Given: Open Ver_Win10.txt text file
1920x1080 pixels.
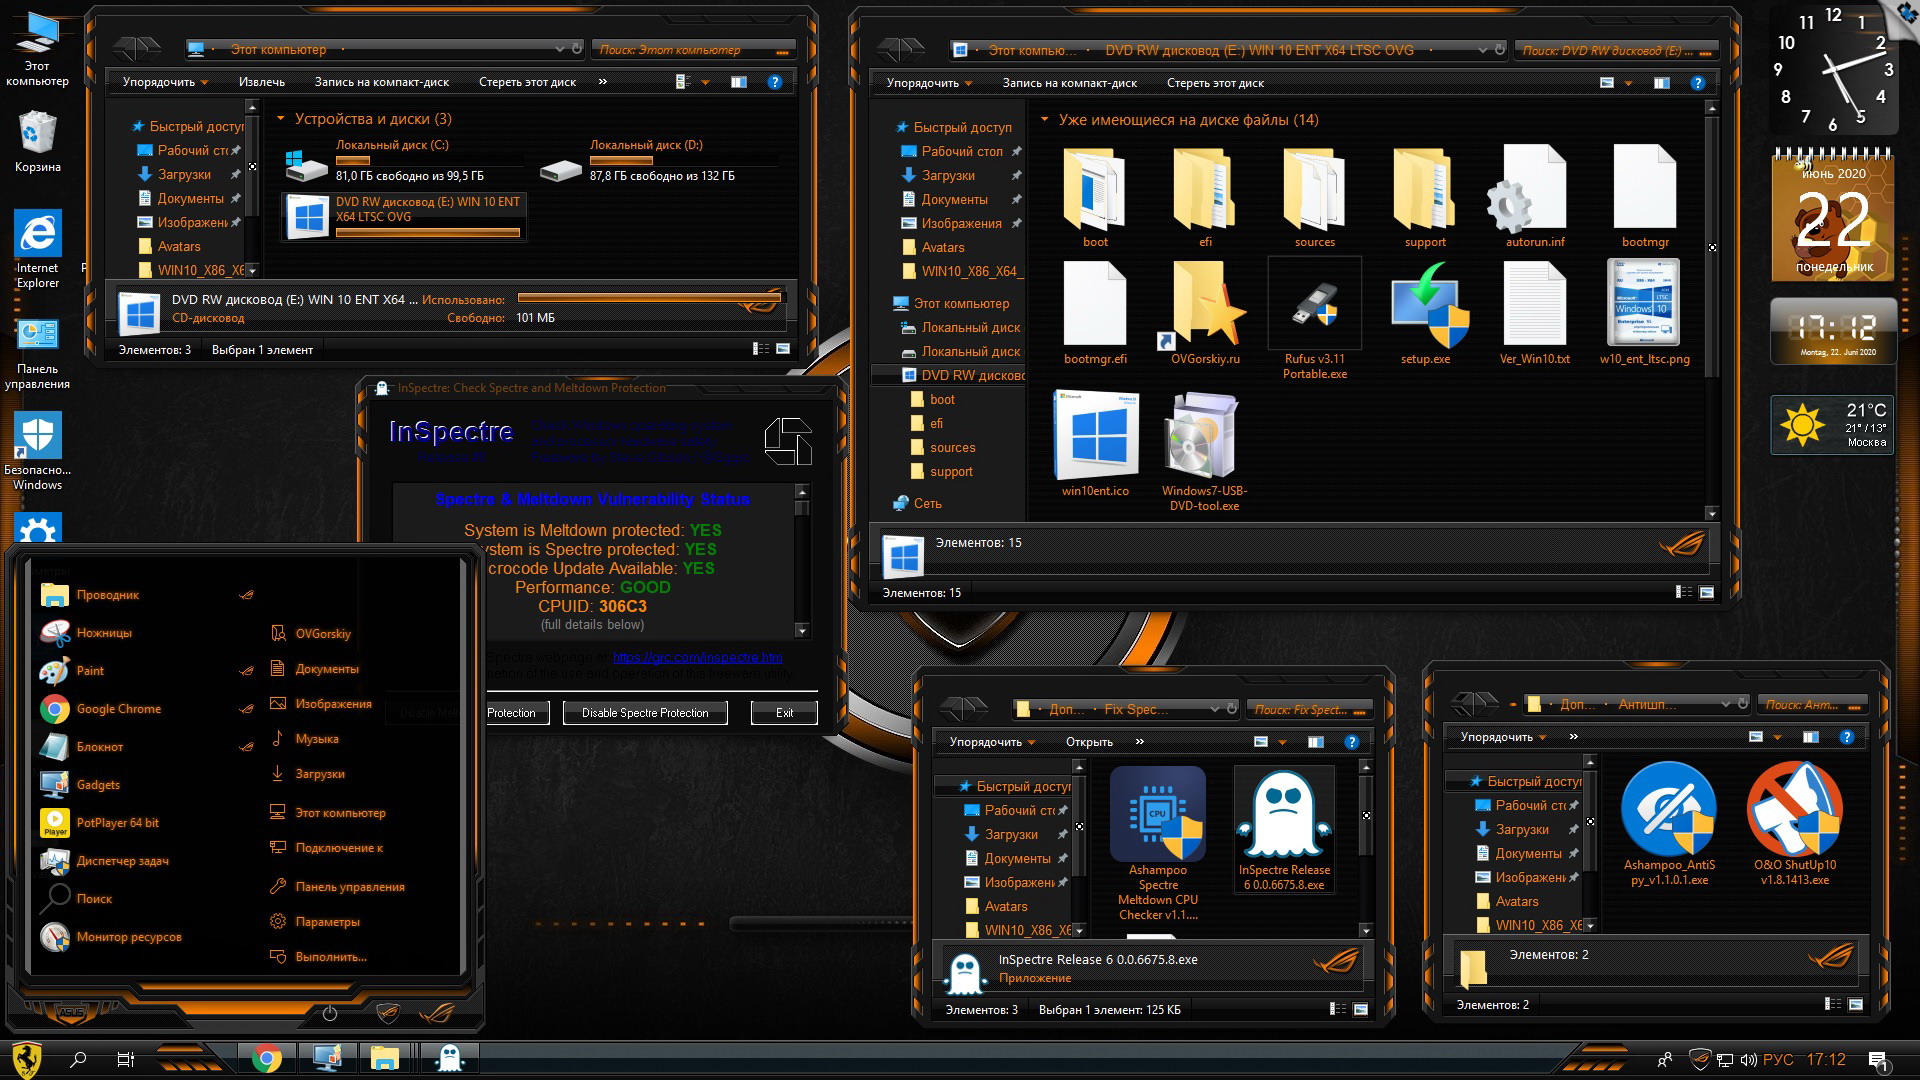Looking at the screenshot, I should point(1534,315).
